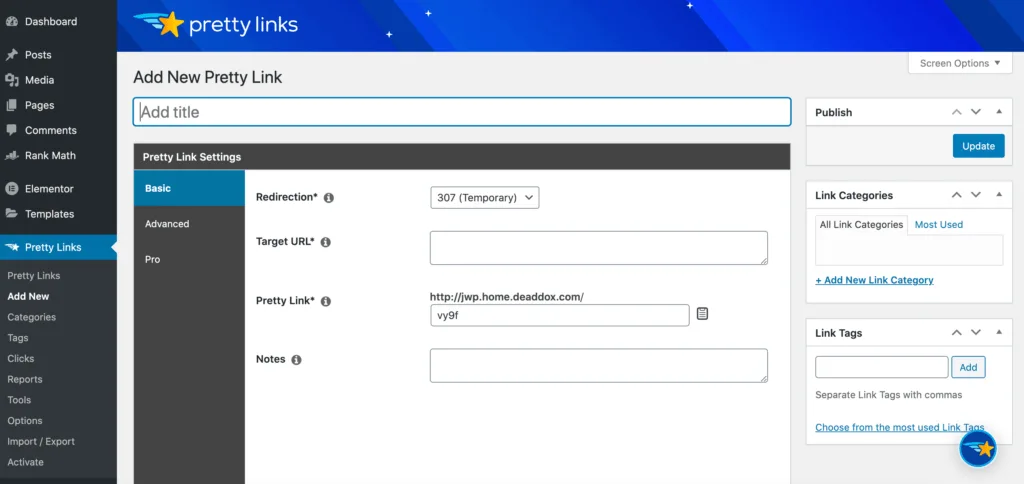The height and width of the screenshot is (484, 1024).
Task: Switch to the Most Used categories tab
Action: point(938,225)
